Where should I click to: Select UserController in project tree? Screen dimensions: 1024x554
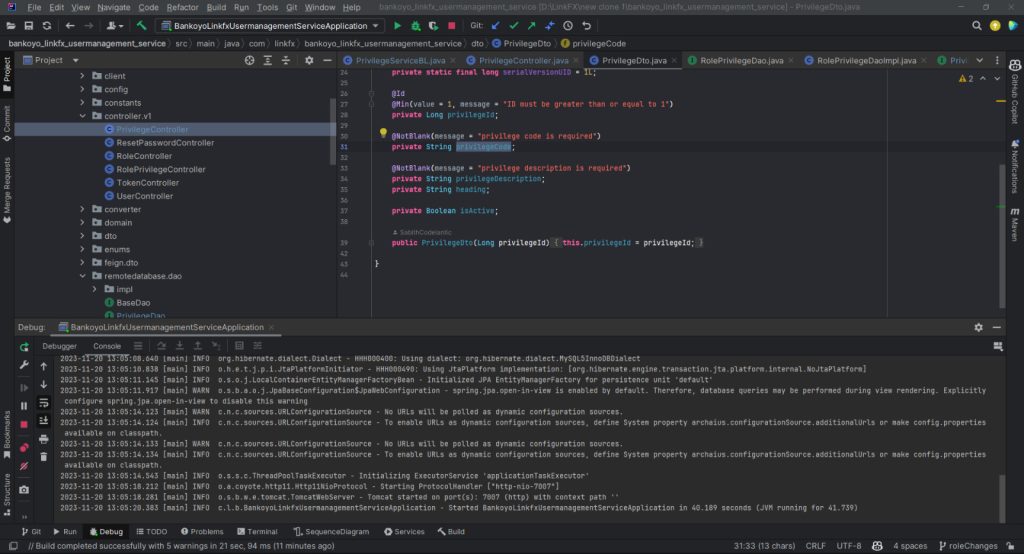tap(144, 196)
